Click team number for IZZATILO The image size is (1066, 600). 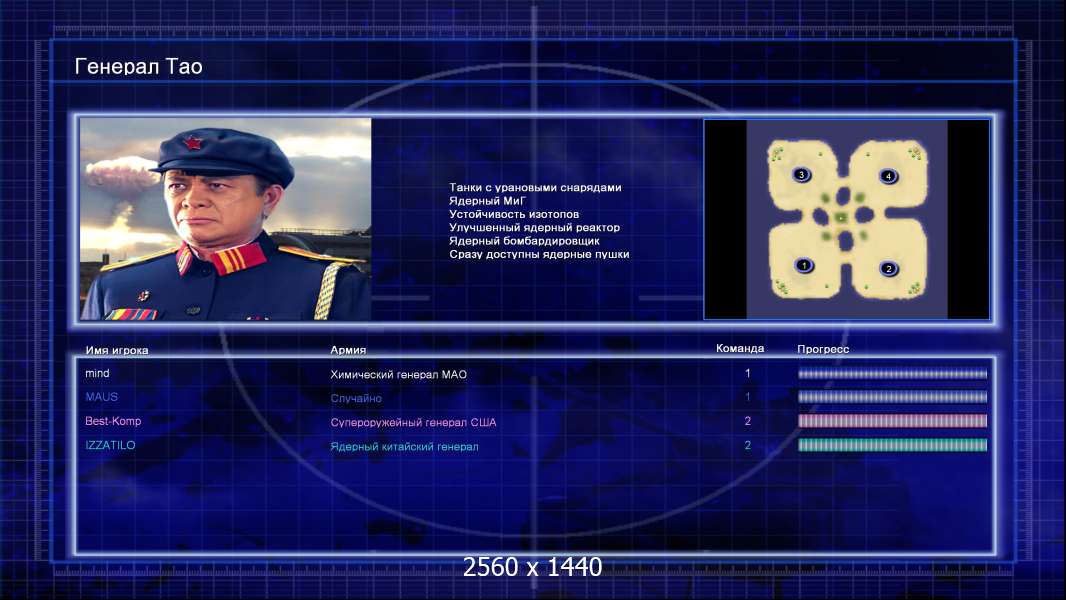[747, 445]
